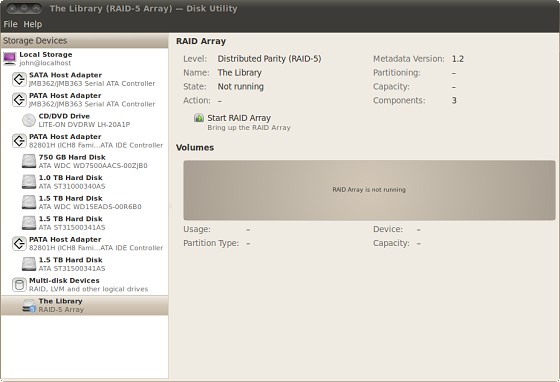Viewport: 560px width, 382px height.
Task: Select the SATA Host Adapter entry
Action: [x=84, y=79]
